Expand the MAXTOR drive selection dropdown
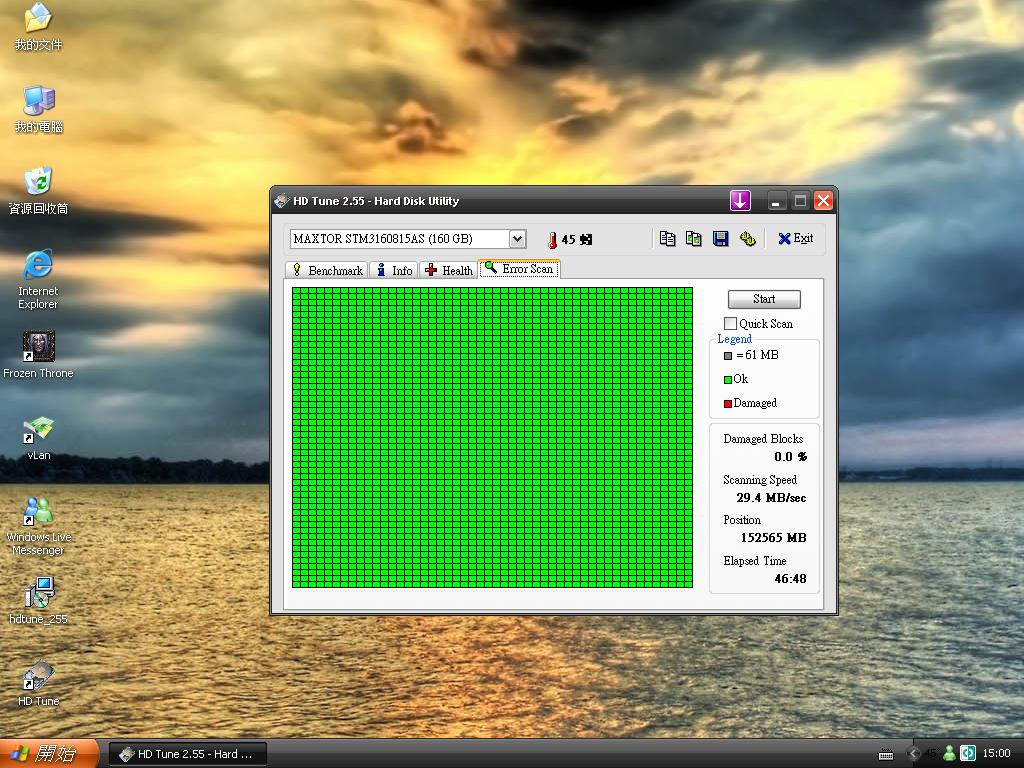This screenshot has width=1024, height=768. [517, 239]
